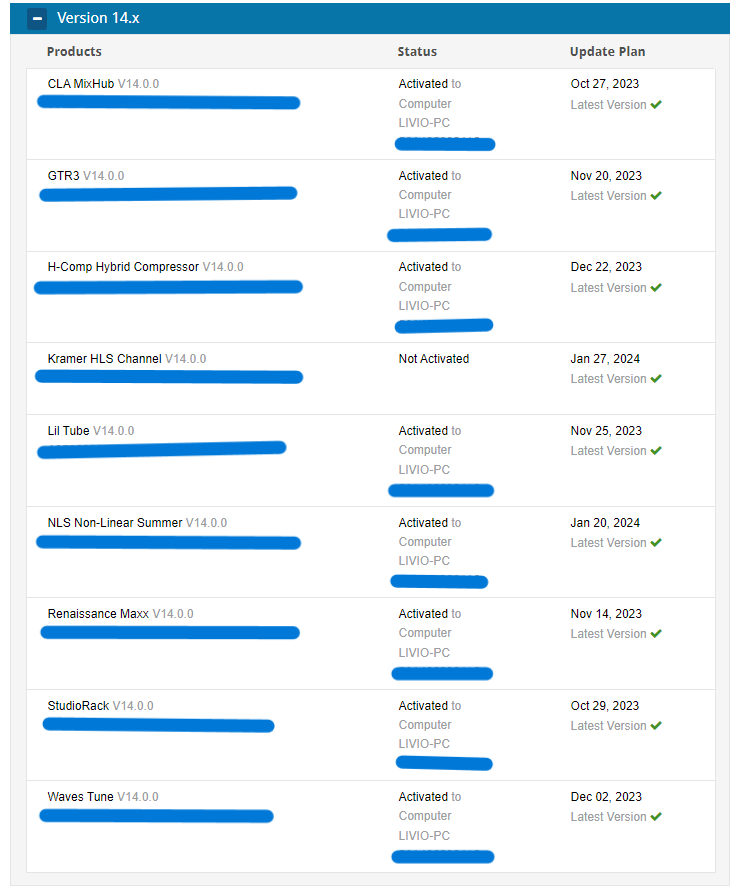Click the green checkmark next to GTR3

point(656,196)
